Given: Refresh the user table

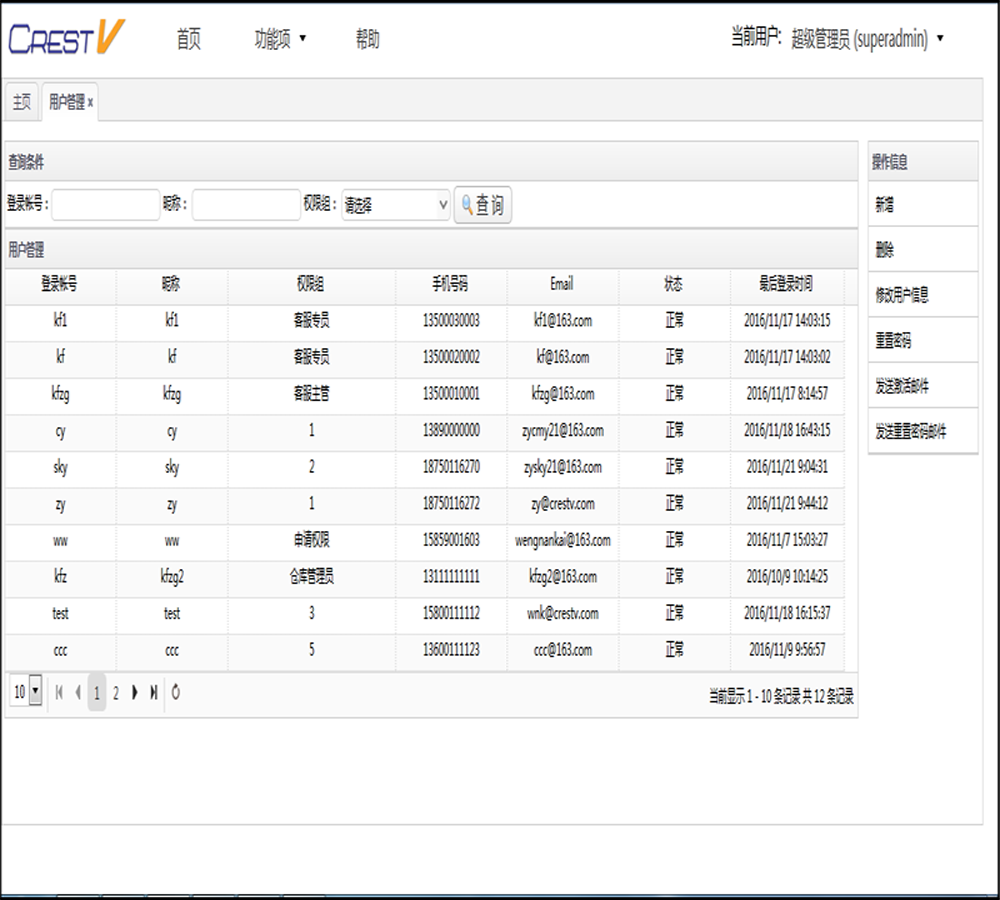Looking at the screenshot, I should [176, 692].
